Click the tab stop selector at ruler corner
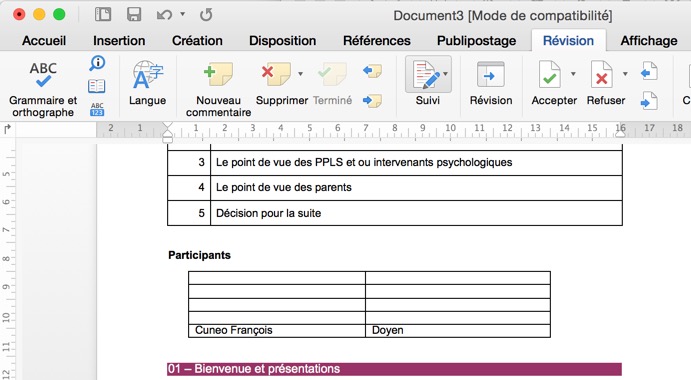This screenshot has width=691, height=380. coord(7,129)
